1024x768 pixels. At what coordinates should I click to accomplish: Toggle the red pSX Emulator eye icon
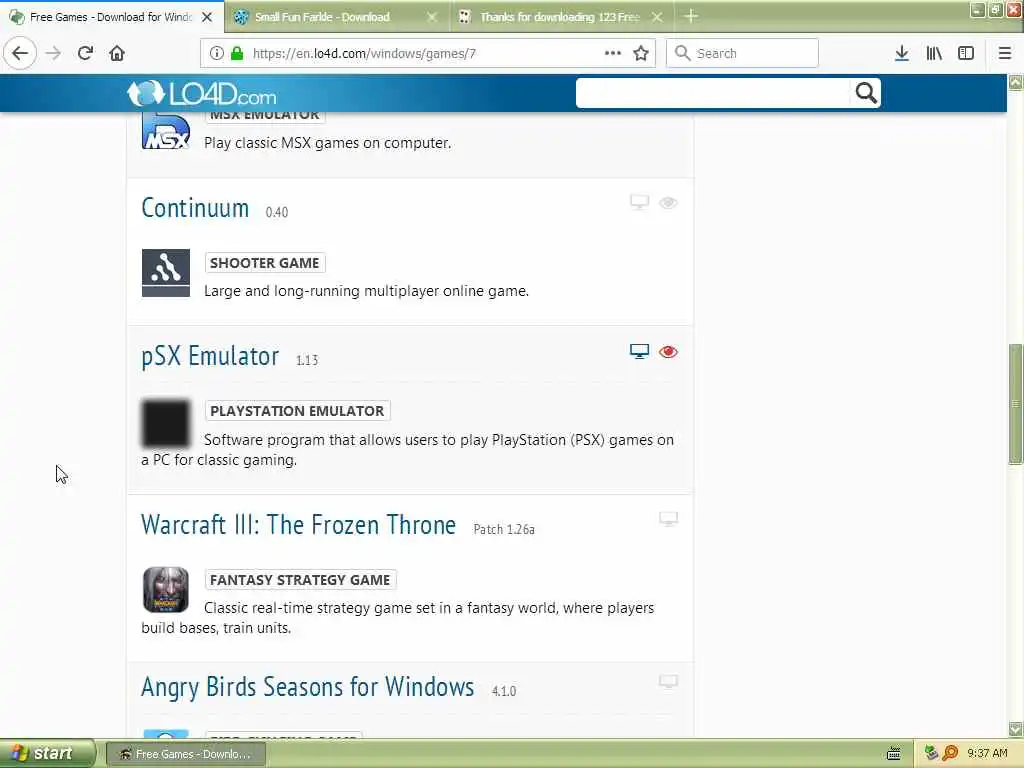coord(668,352)
